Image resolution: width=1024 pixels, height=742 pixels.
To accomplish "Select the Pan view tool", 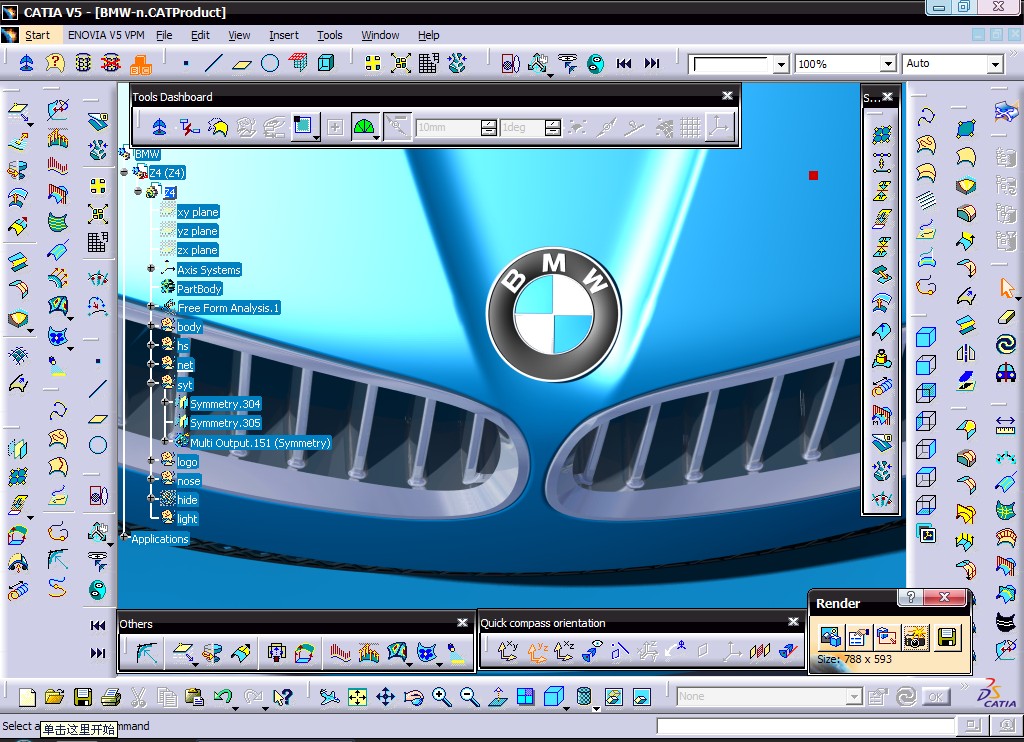I will tap(385, 697).
